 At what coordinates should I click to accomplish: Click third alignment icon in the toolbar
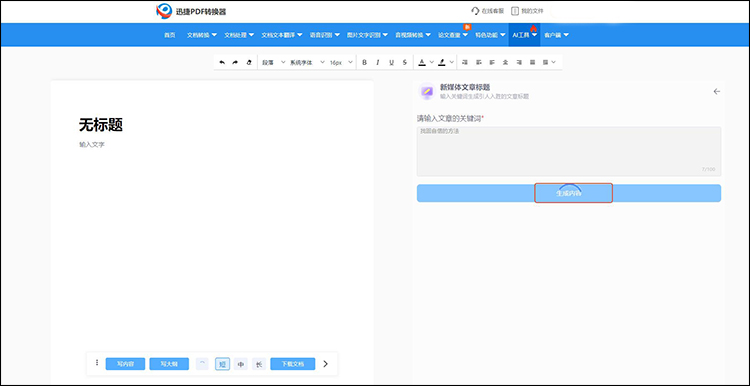point(492,62)
